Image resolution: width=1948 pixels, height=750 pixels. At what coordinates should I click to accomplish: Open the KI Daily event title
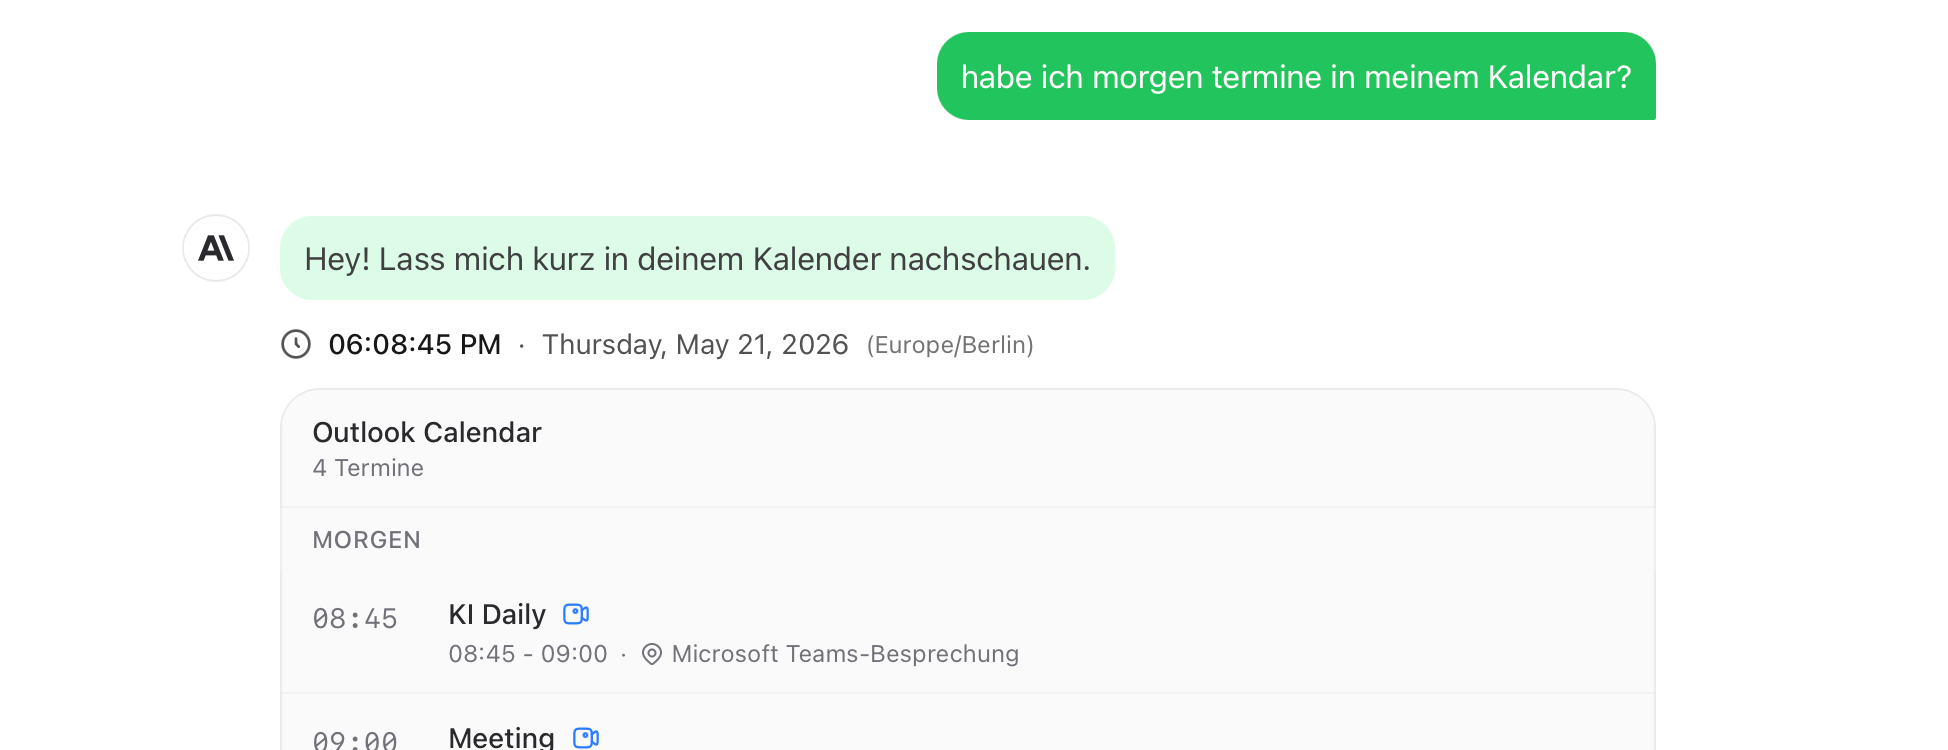[x=497, y=614]
